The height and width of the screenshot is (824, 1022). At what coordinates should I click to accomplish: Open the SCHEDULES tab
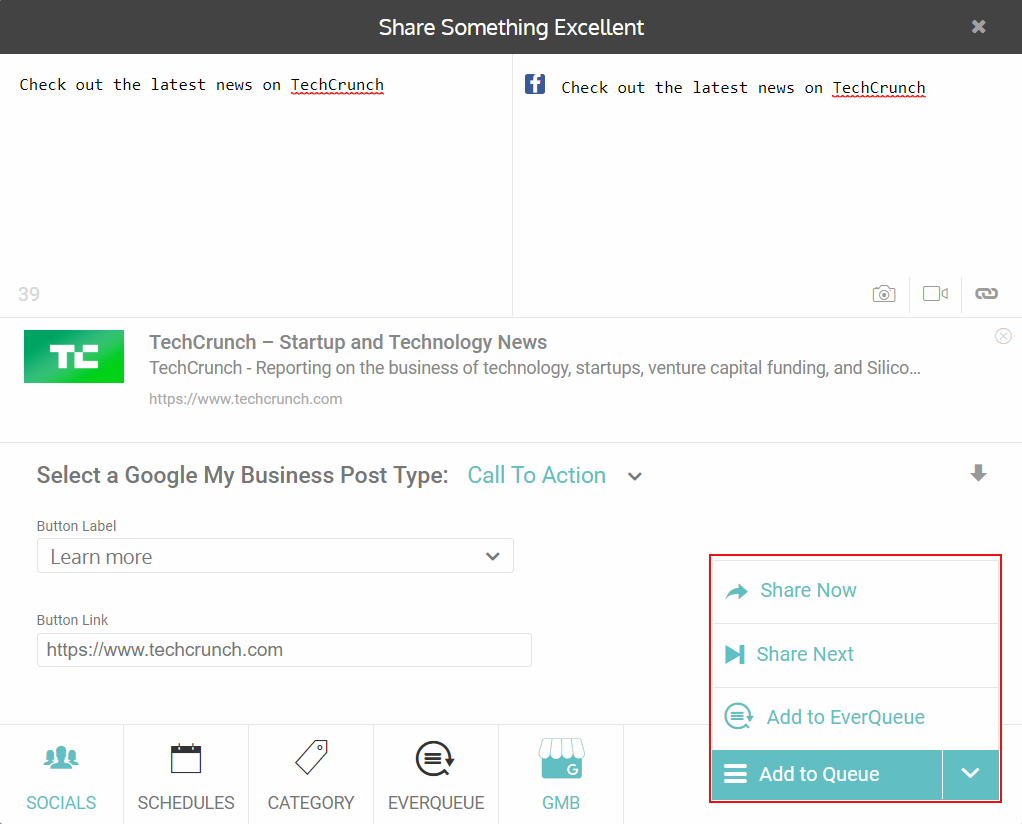pyautogui.click(x=186, y=775)
